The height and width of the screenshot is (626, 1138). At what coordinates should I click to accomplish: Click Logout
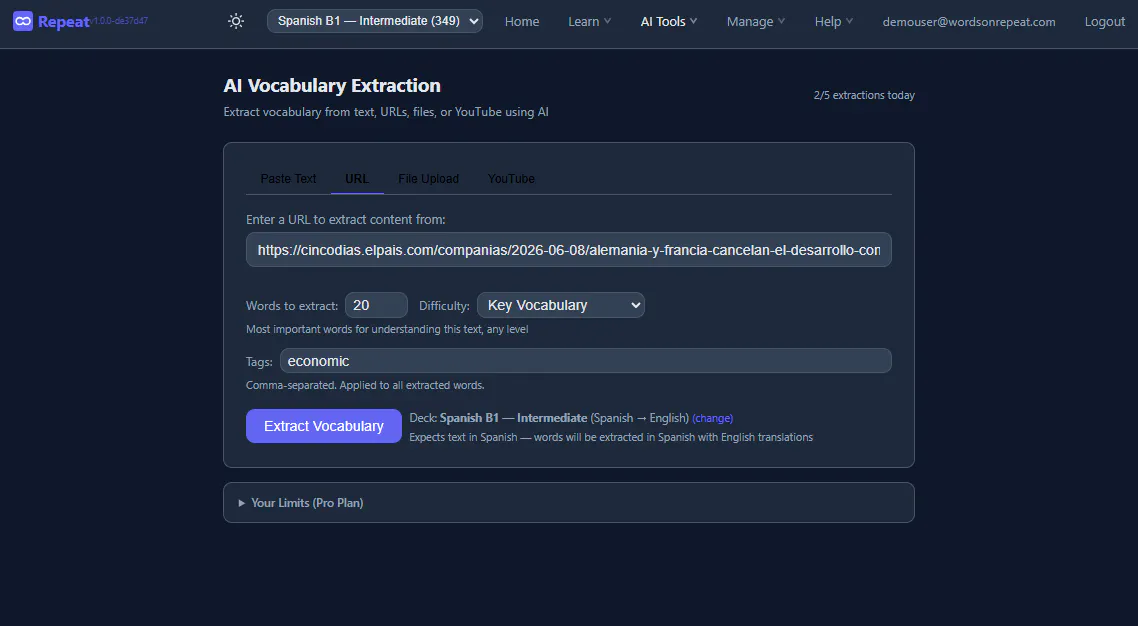click(1105, 22)
